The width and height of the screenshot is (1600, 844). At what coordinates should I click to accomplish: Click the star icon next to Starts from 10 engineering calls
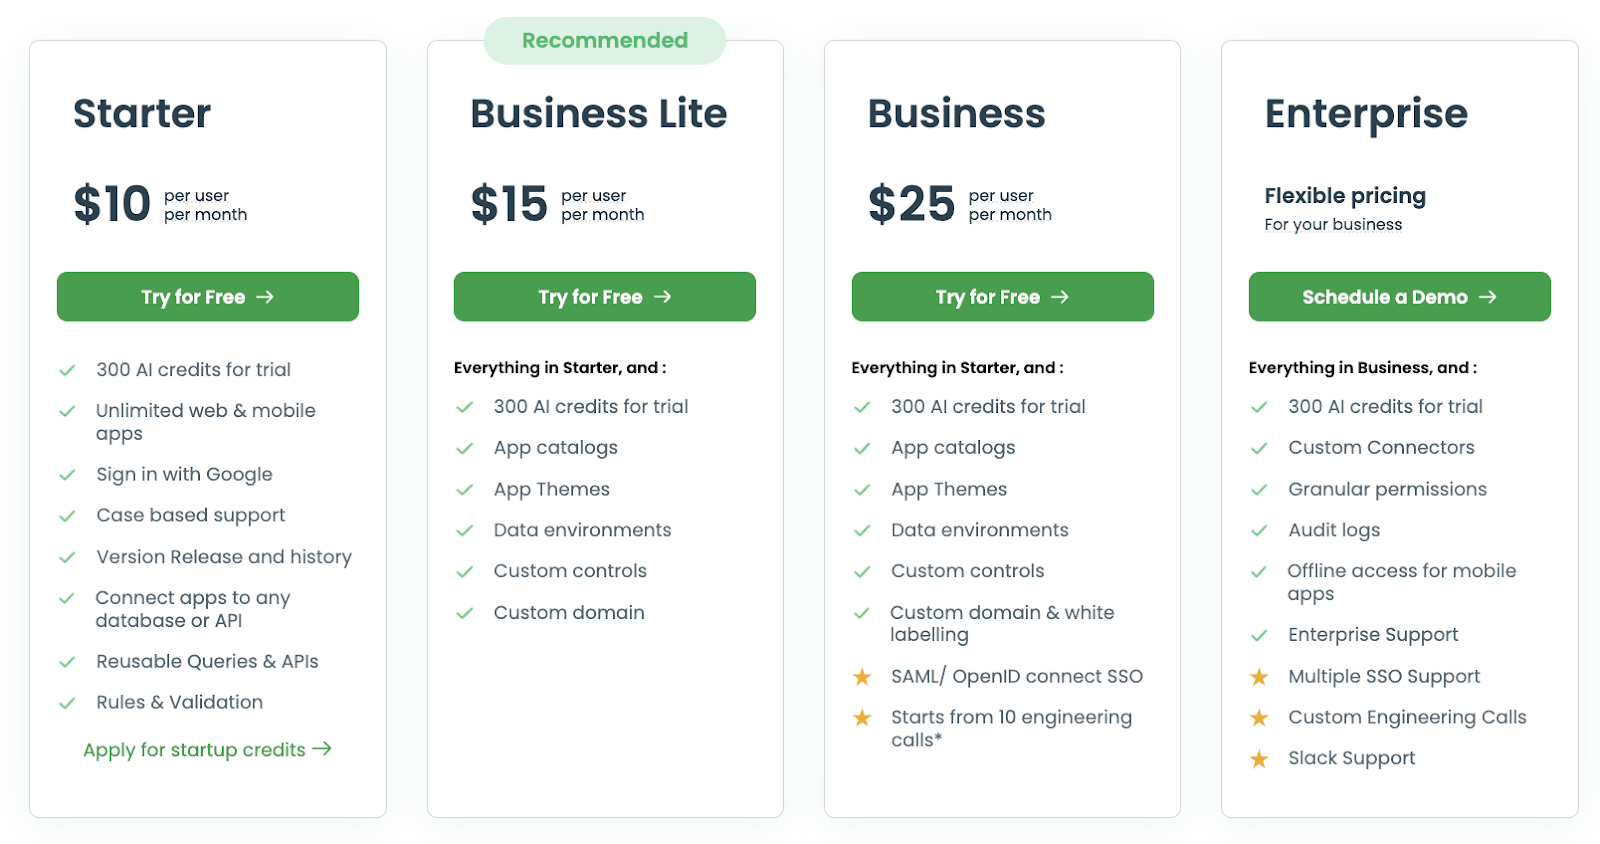coord(862,718)
